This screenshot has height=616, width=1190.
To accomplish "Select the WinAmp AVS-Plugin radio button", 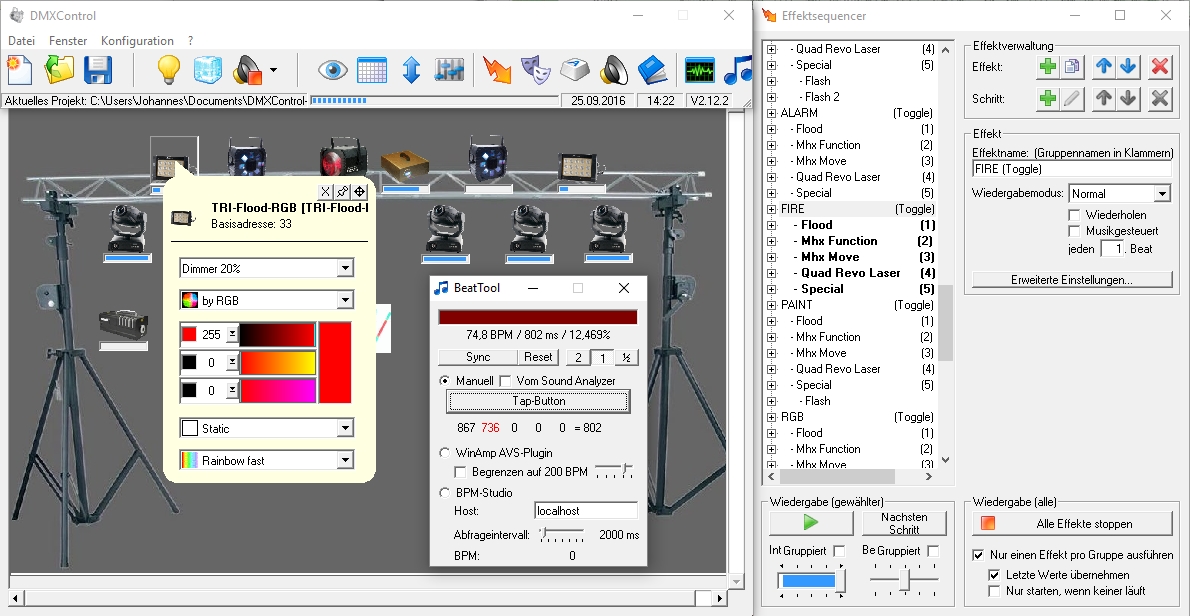I will pyautogui.click(x=445, y=453).
